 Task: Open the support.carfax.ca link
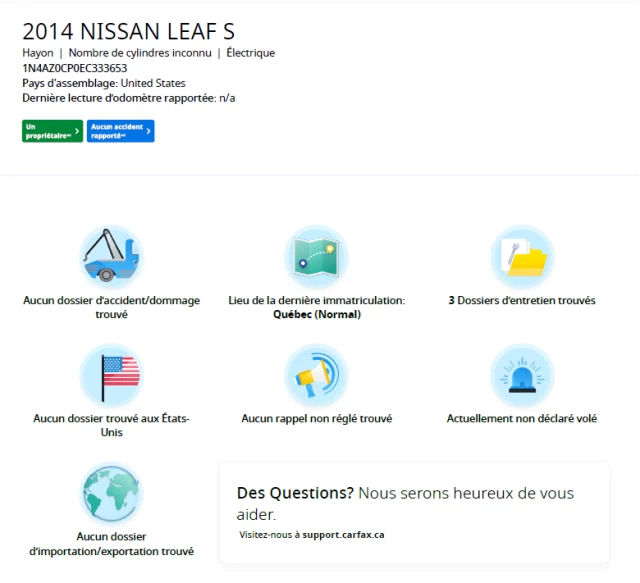click(343, 535)
